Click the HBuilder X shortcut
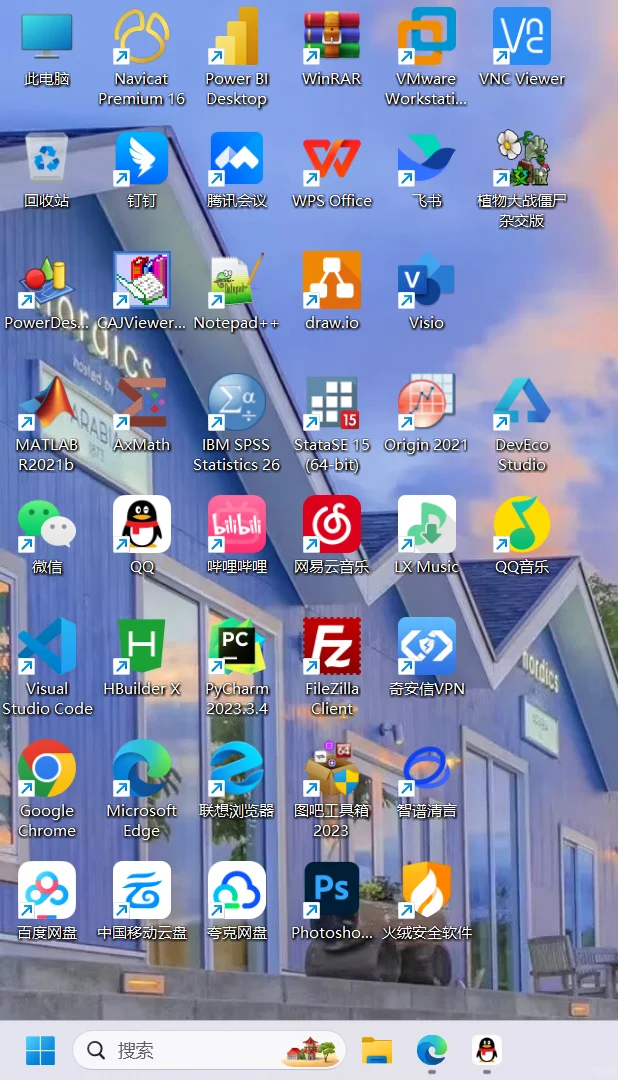This screenshot has height=1080, width=618. [x=142, y=646]
